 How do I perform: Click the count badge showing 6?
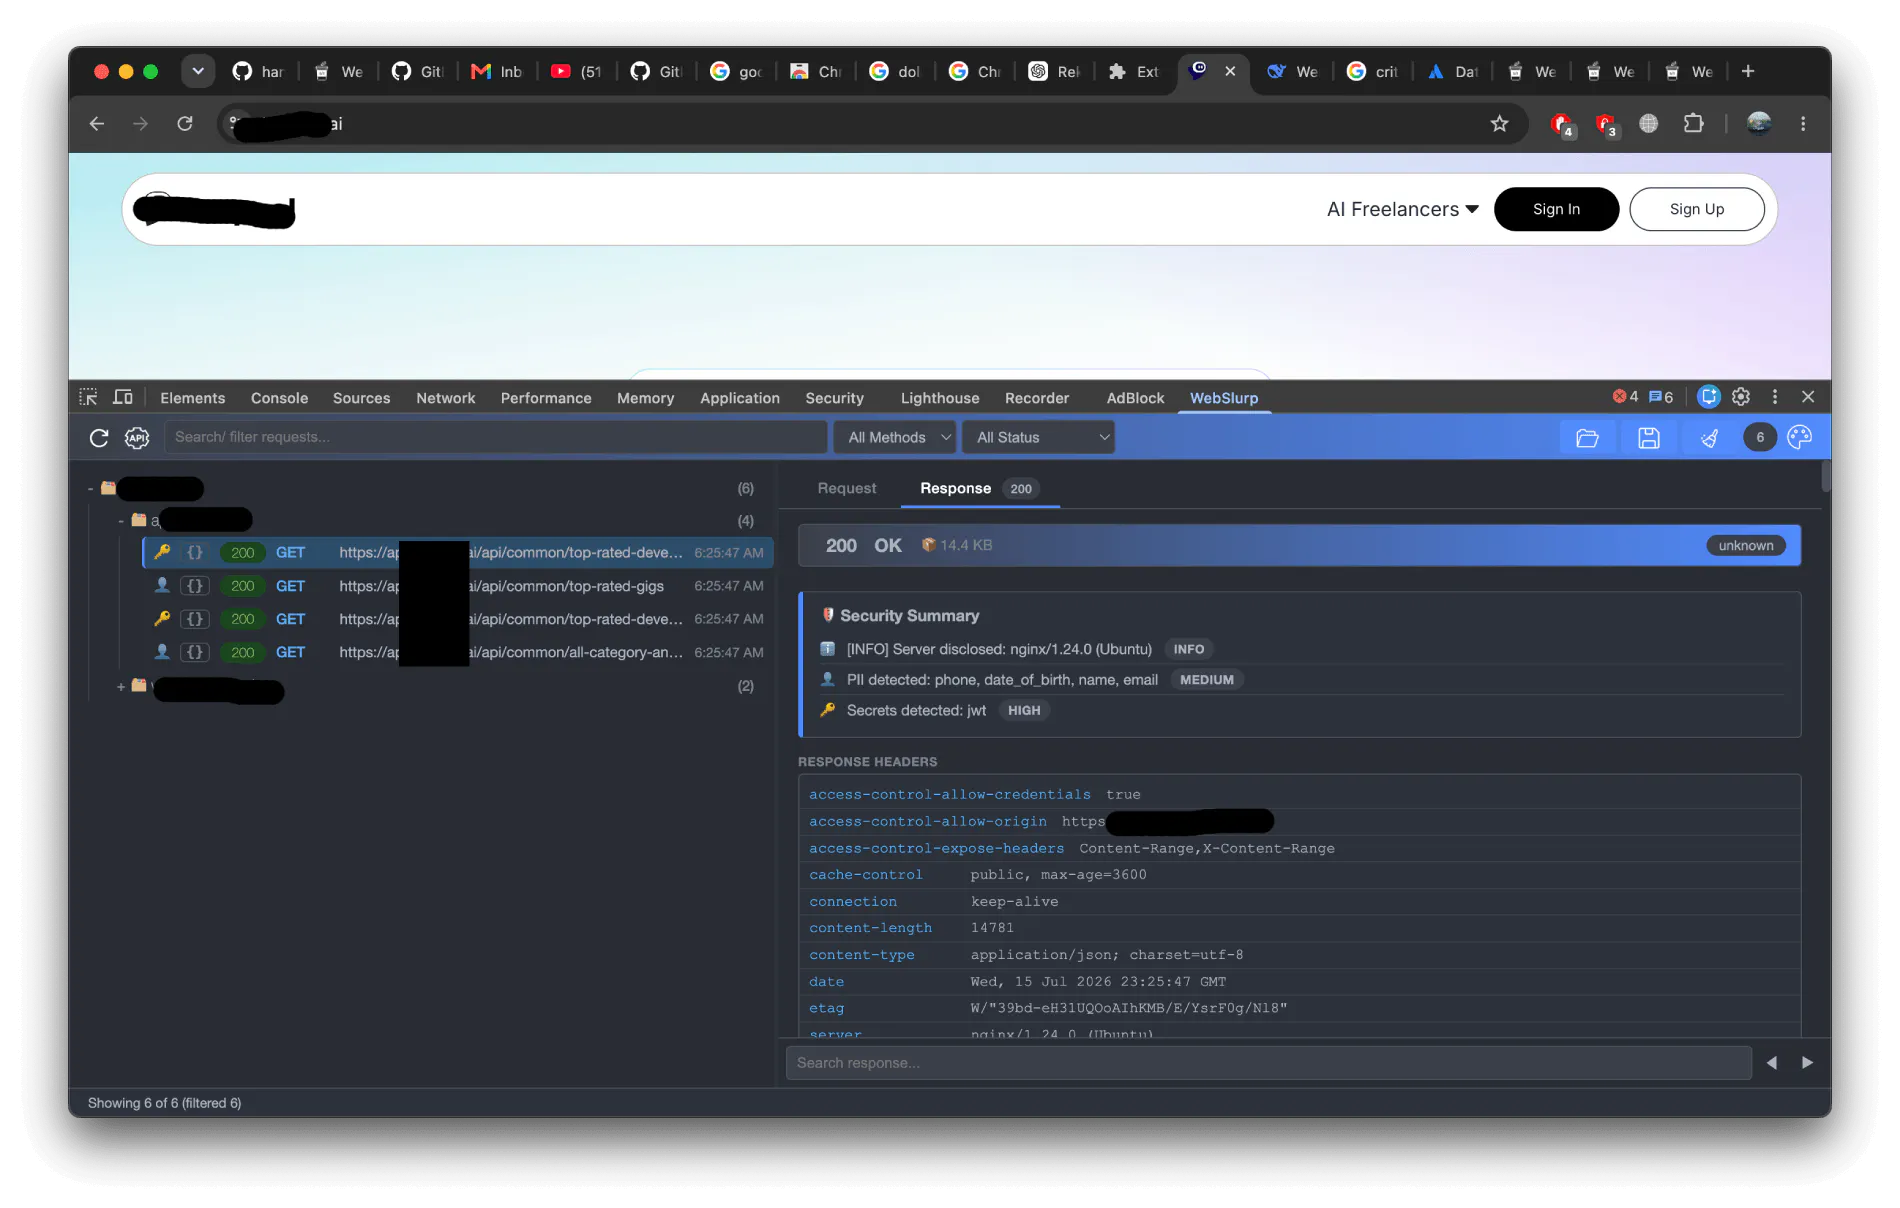(1760, 437)
